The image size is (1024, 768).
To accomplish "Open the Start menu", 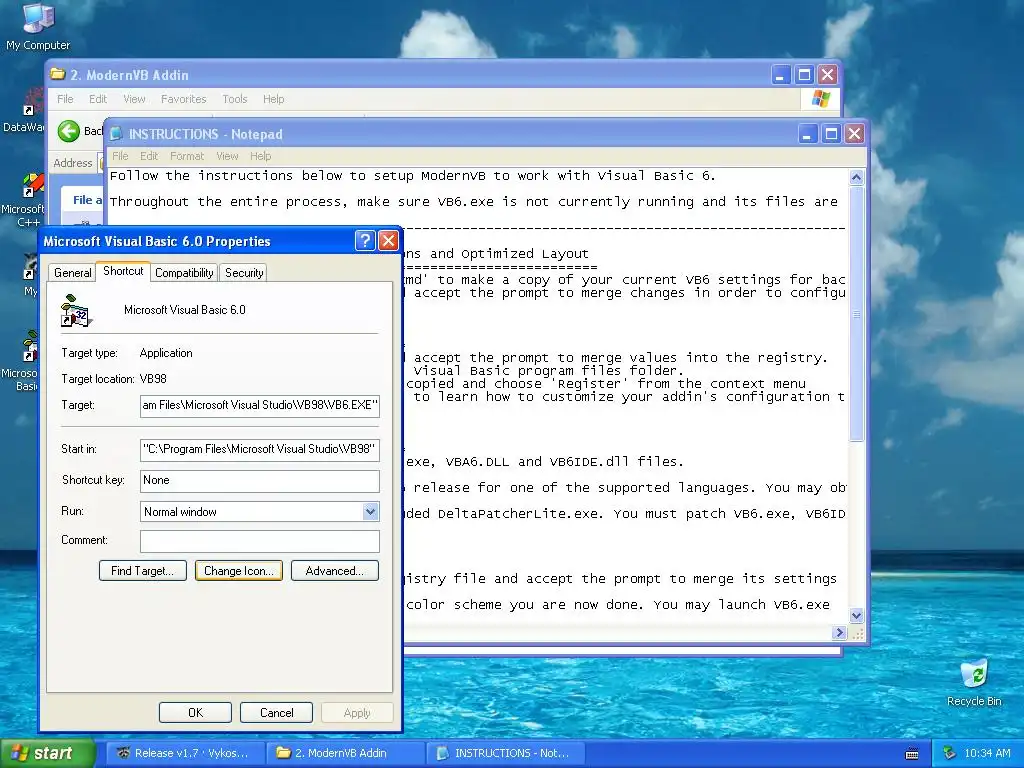I will point(48,754).
